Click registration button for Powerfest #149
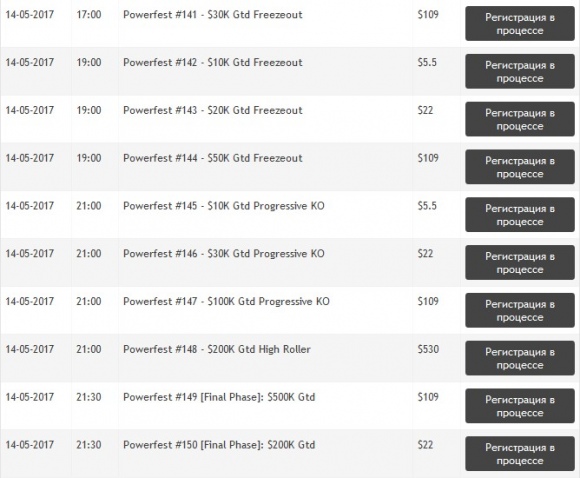This screenshot has width=580, height=478. 520,406
